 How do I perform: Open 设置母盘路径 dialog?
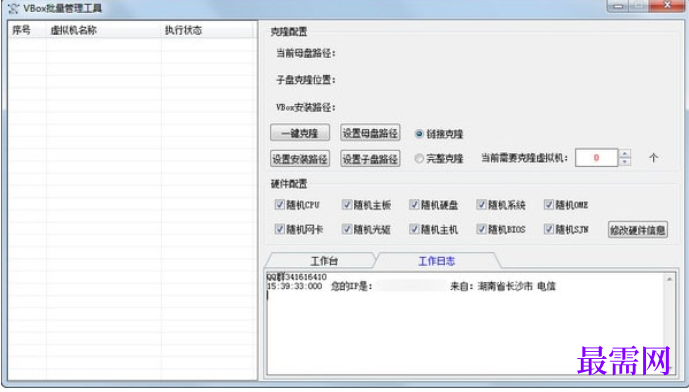point(370,133)
